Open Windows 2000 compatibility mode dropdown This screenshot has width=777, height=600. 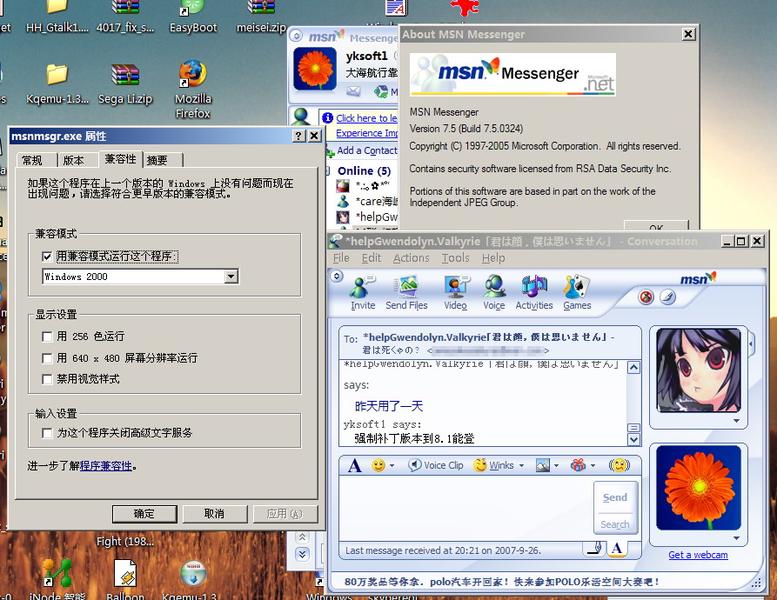tap(231, 276)
